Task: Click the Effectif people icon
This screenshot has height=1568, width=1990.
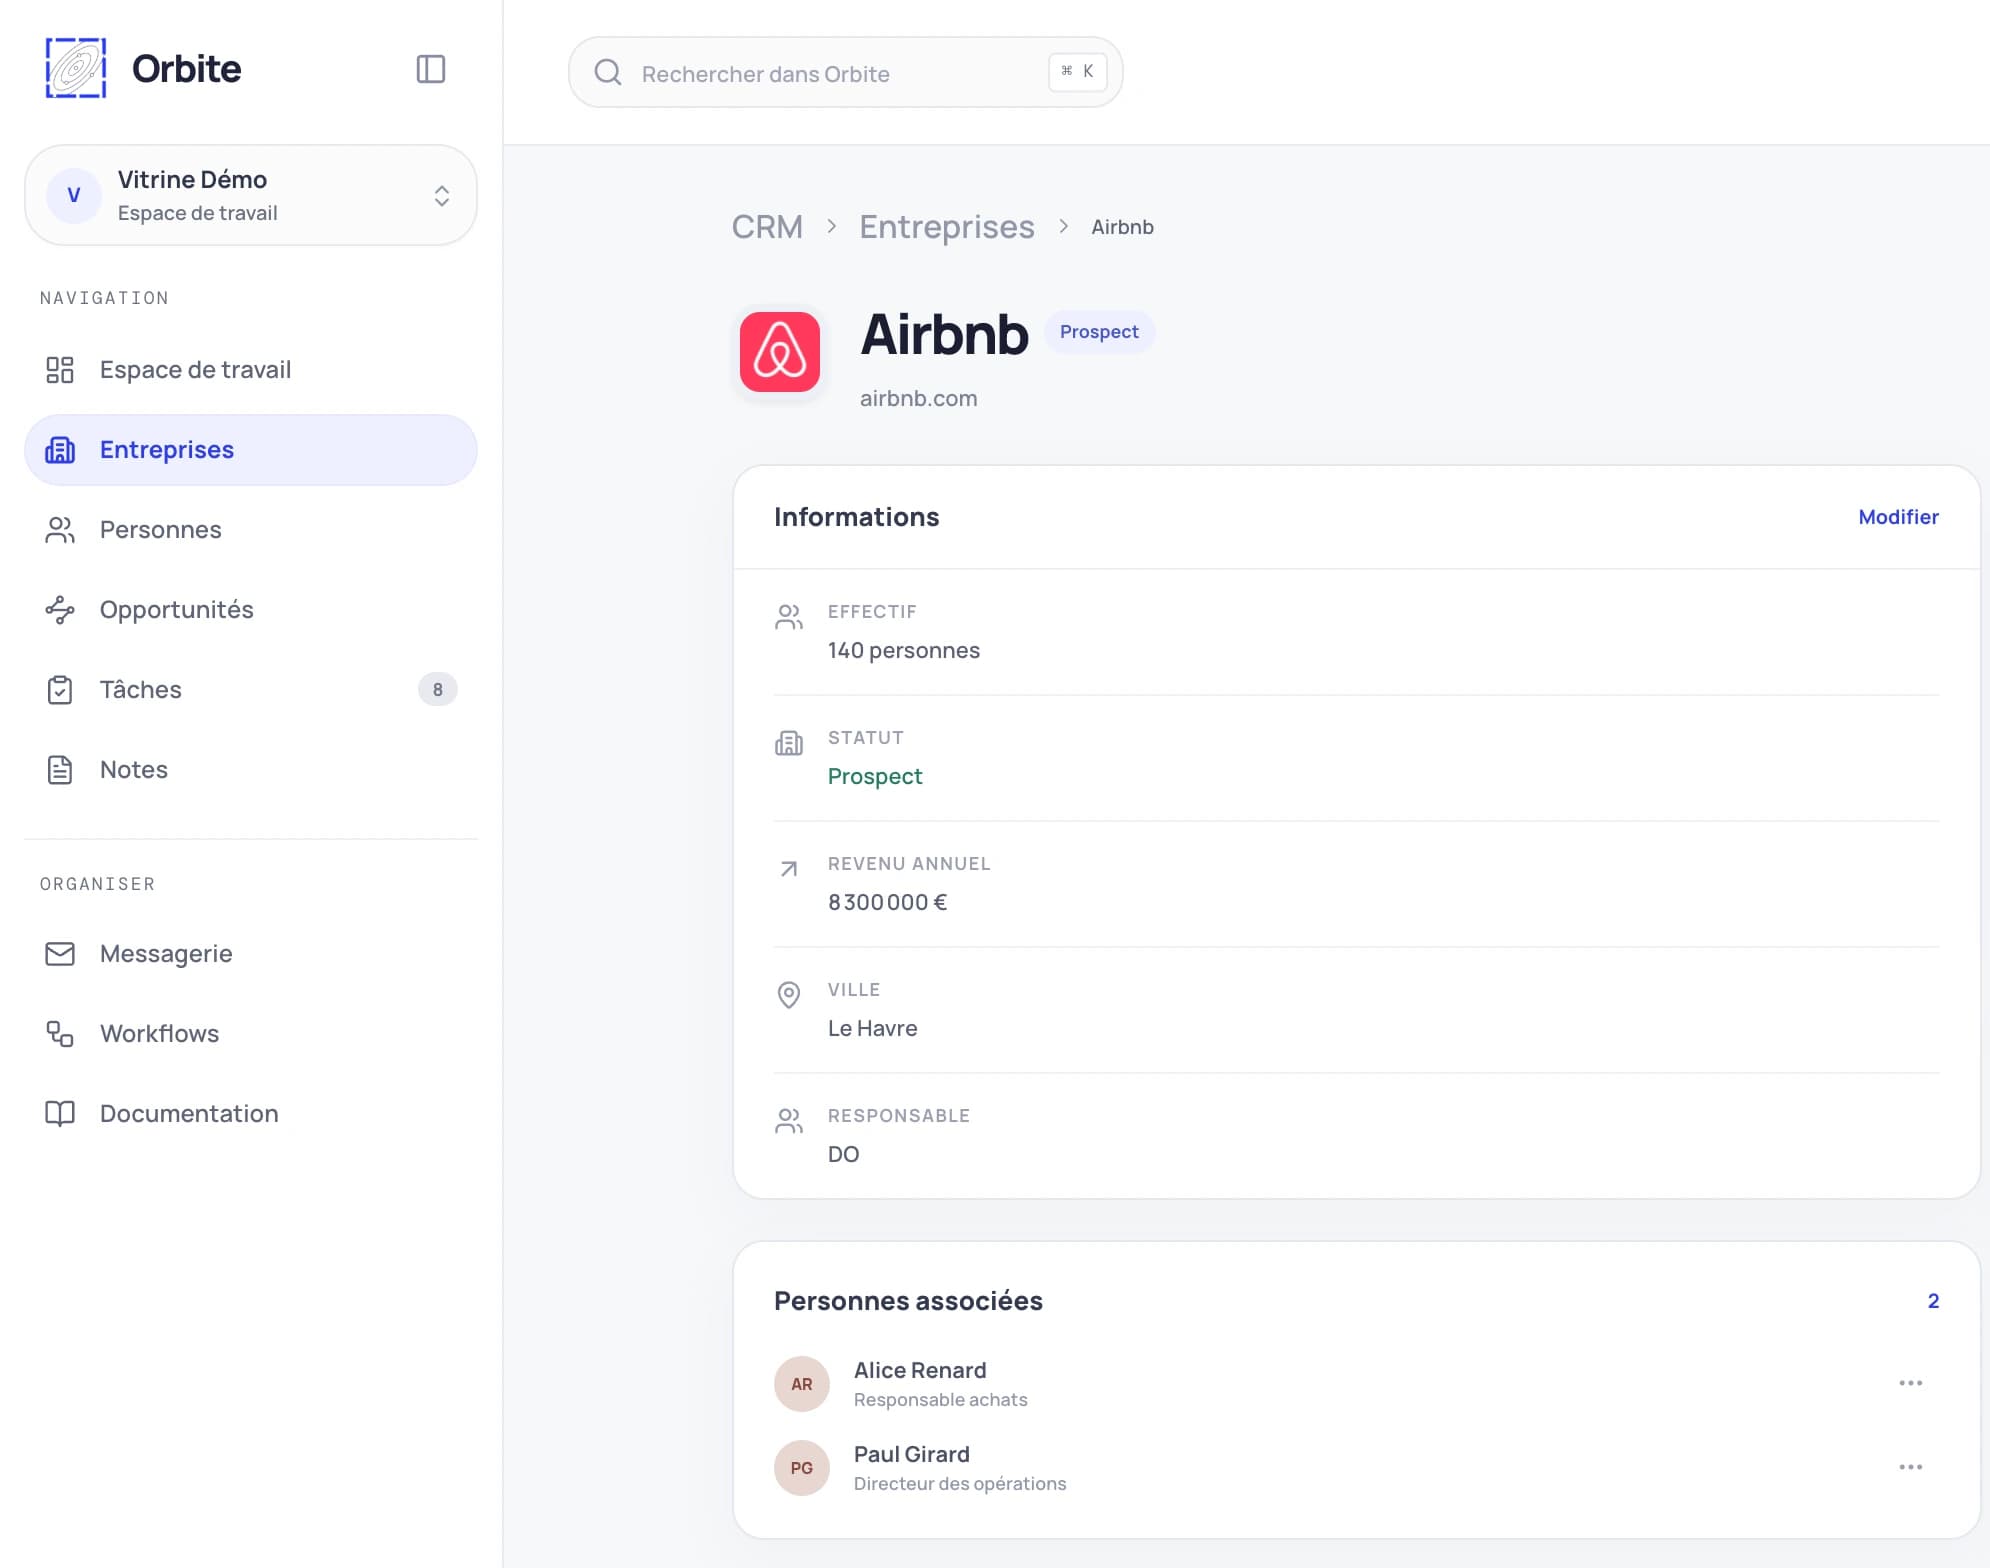Action: pos(789,617)
